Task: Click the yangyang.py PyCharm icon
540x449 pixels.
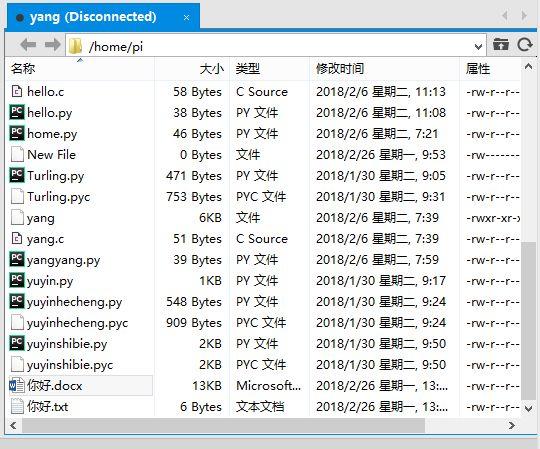Action: 17,259
